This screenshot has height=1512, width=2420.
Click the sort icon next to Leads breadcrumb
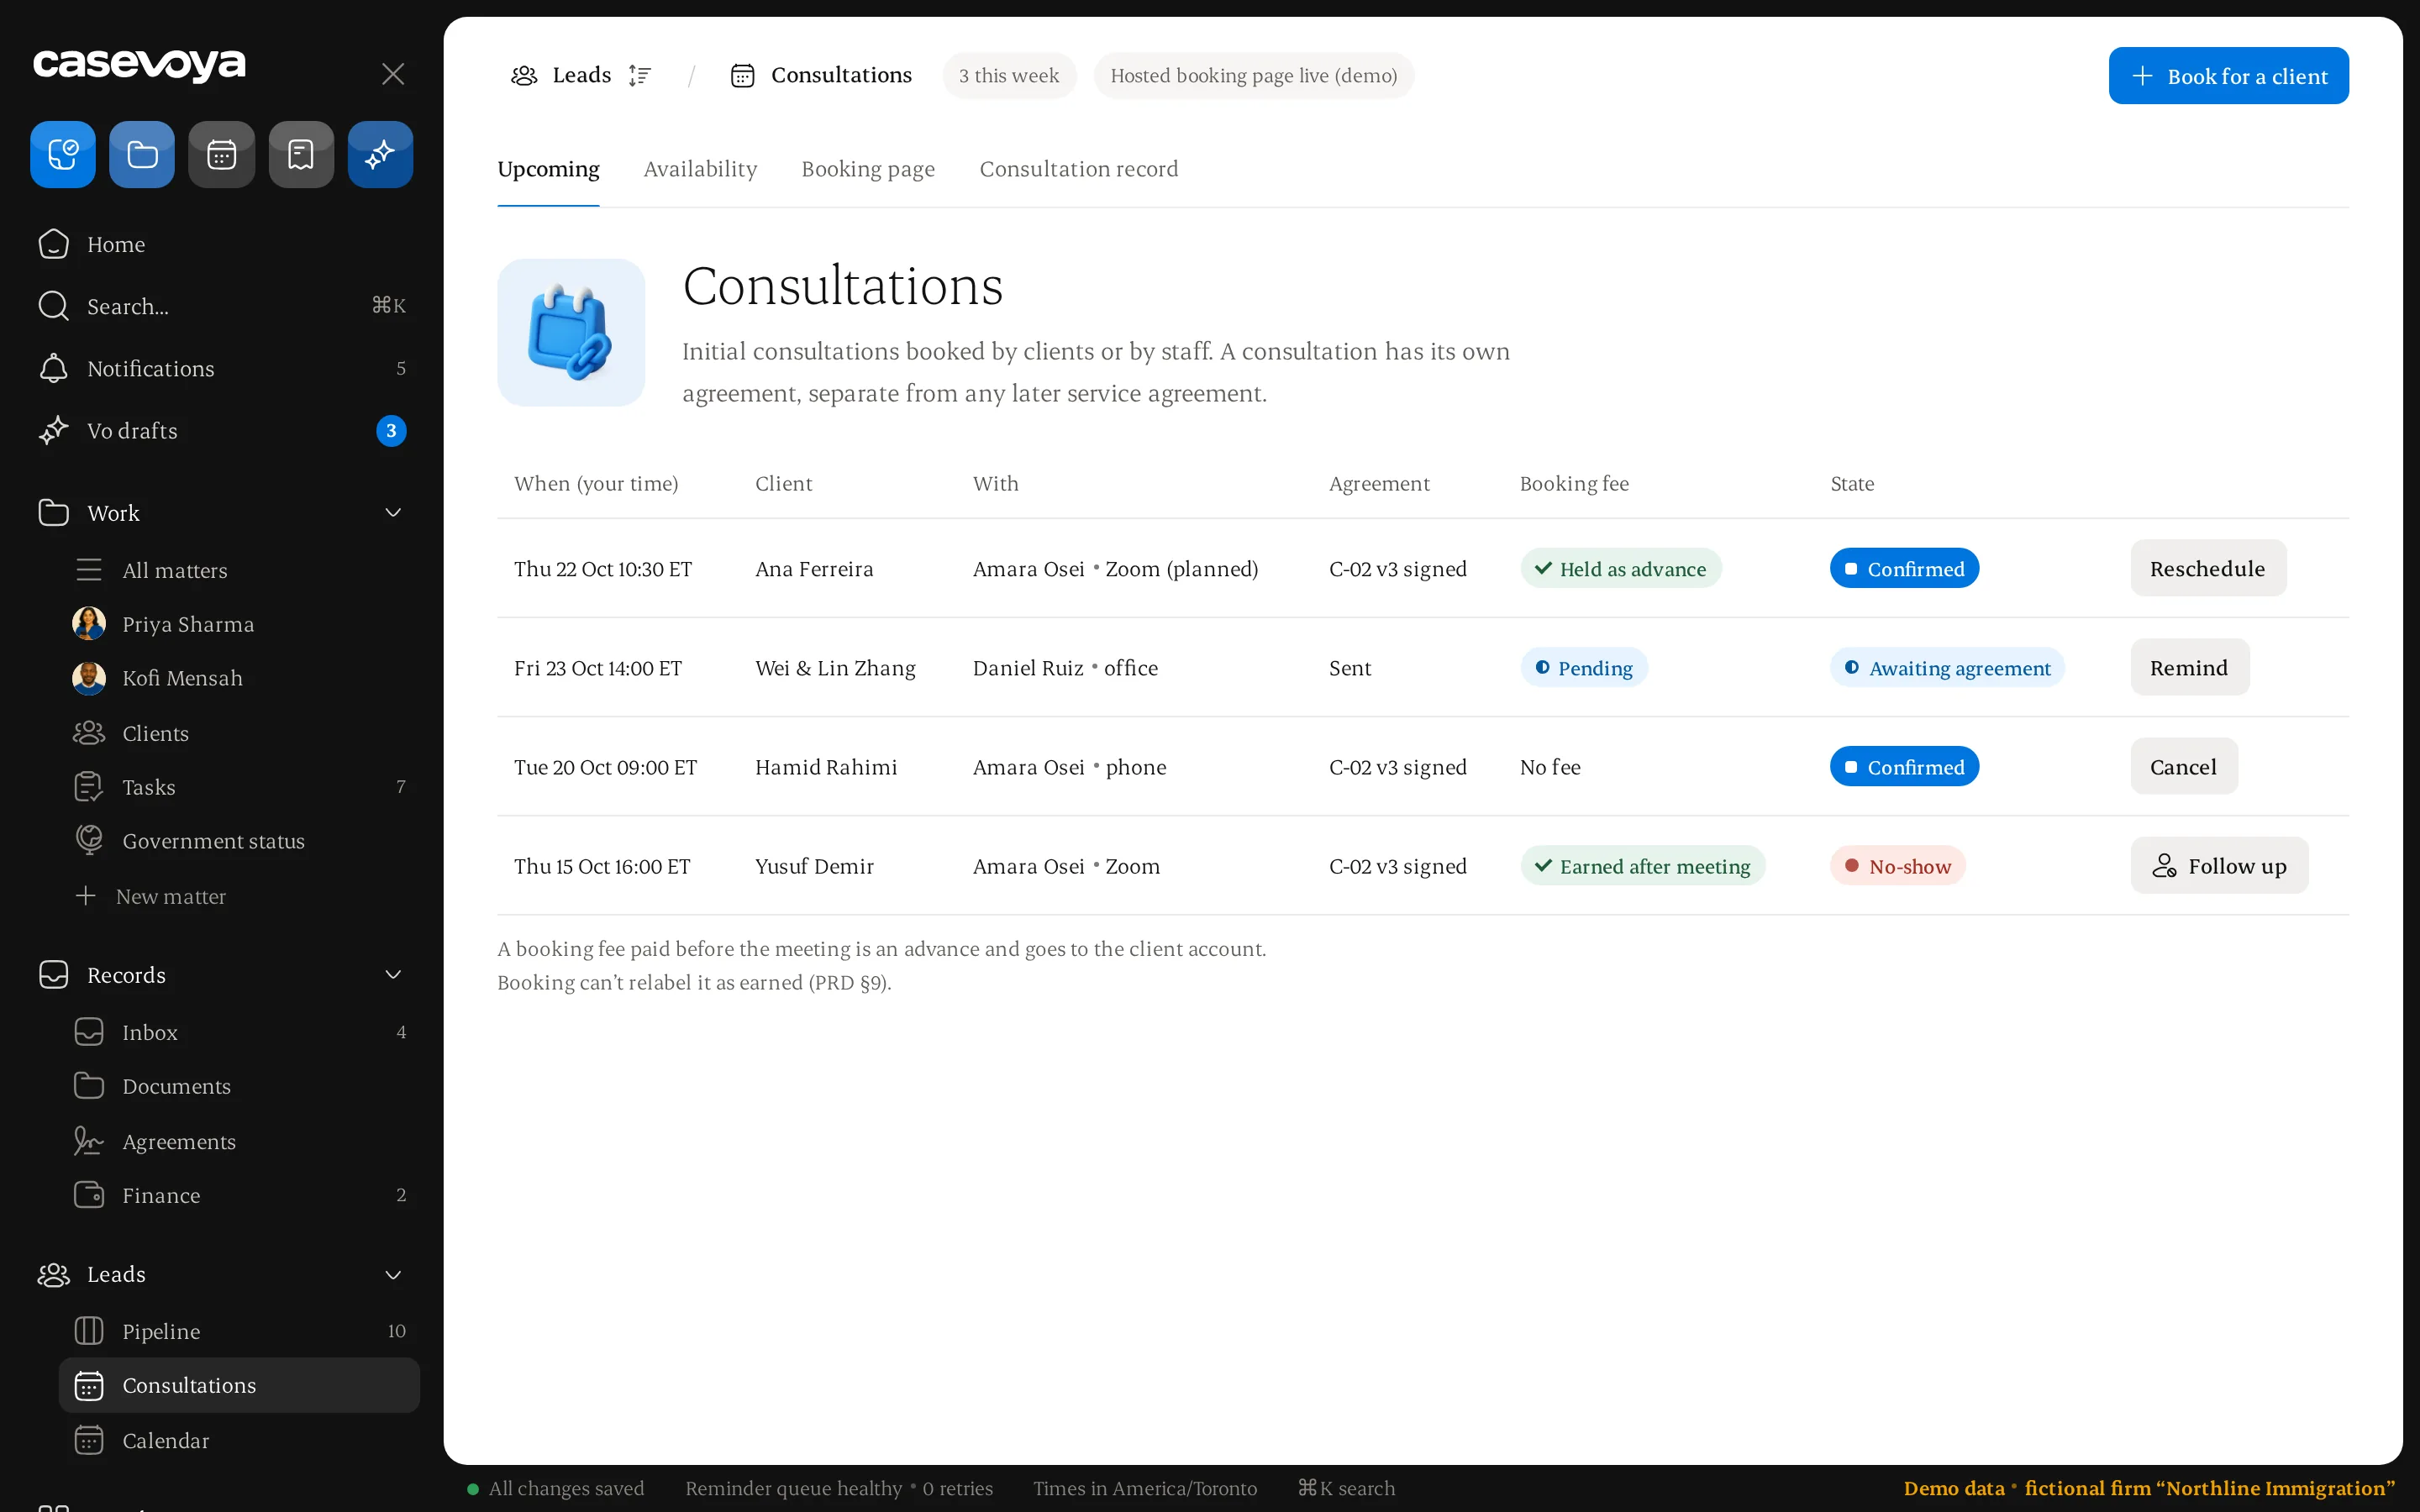[640, 75]
